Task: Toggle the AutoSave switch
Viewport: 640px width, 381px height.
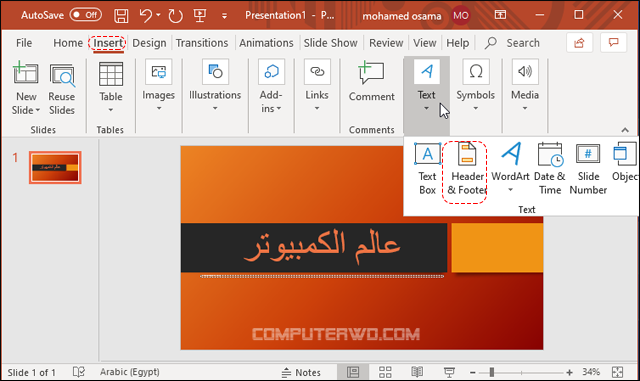Action: [85, 15]
